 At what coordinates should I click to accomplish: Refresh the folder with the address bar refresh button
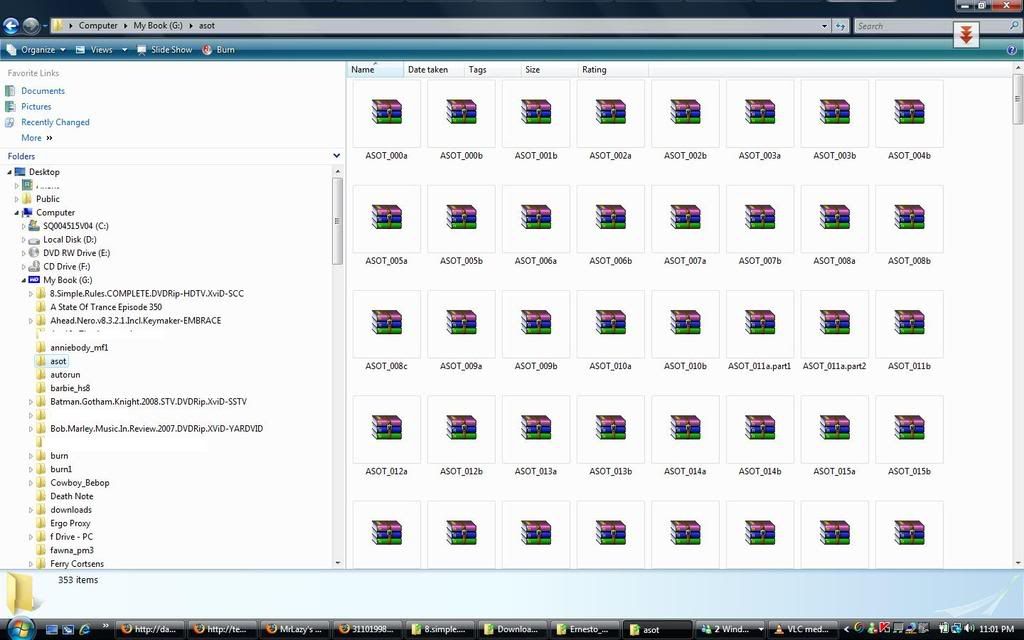pyautogui.click(x=840, y=26)
